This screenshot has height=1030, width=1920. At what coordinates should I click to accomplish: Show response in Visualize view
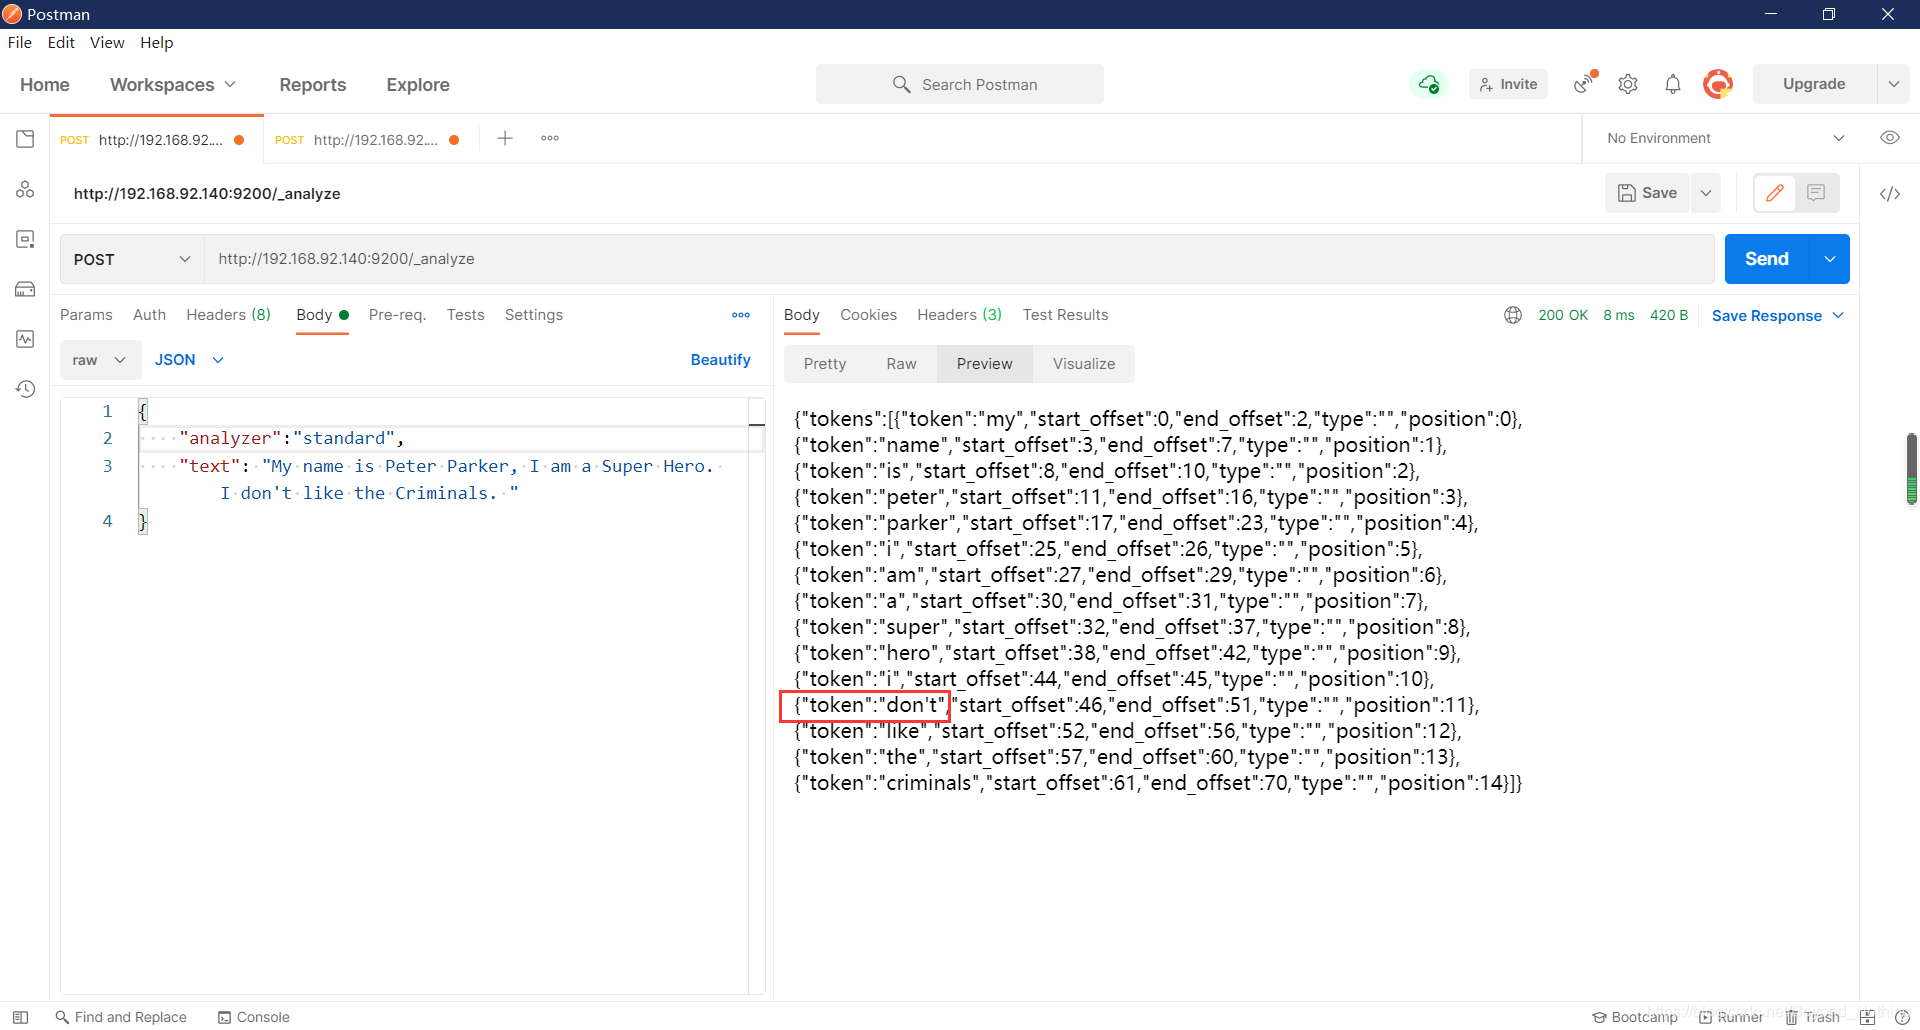[1084, 364]
